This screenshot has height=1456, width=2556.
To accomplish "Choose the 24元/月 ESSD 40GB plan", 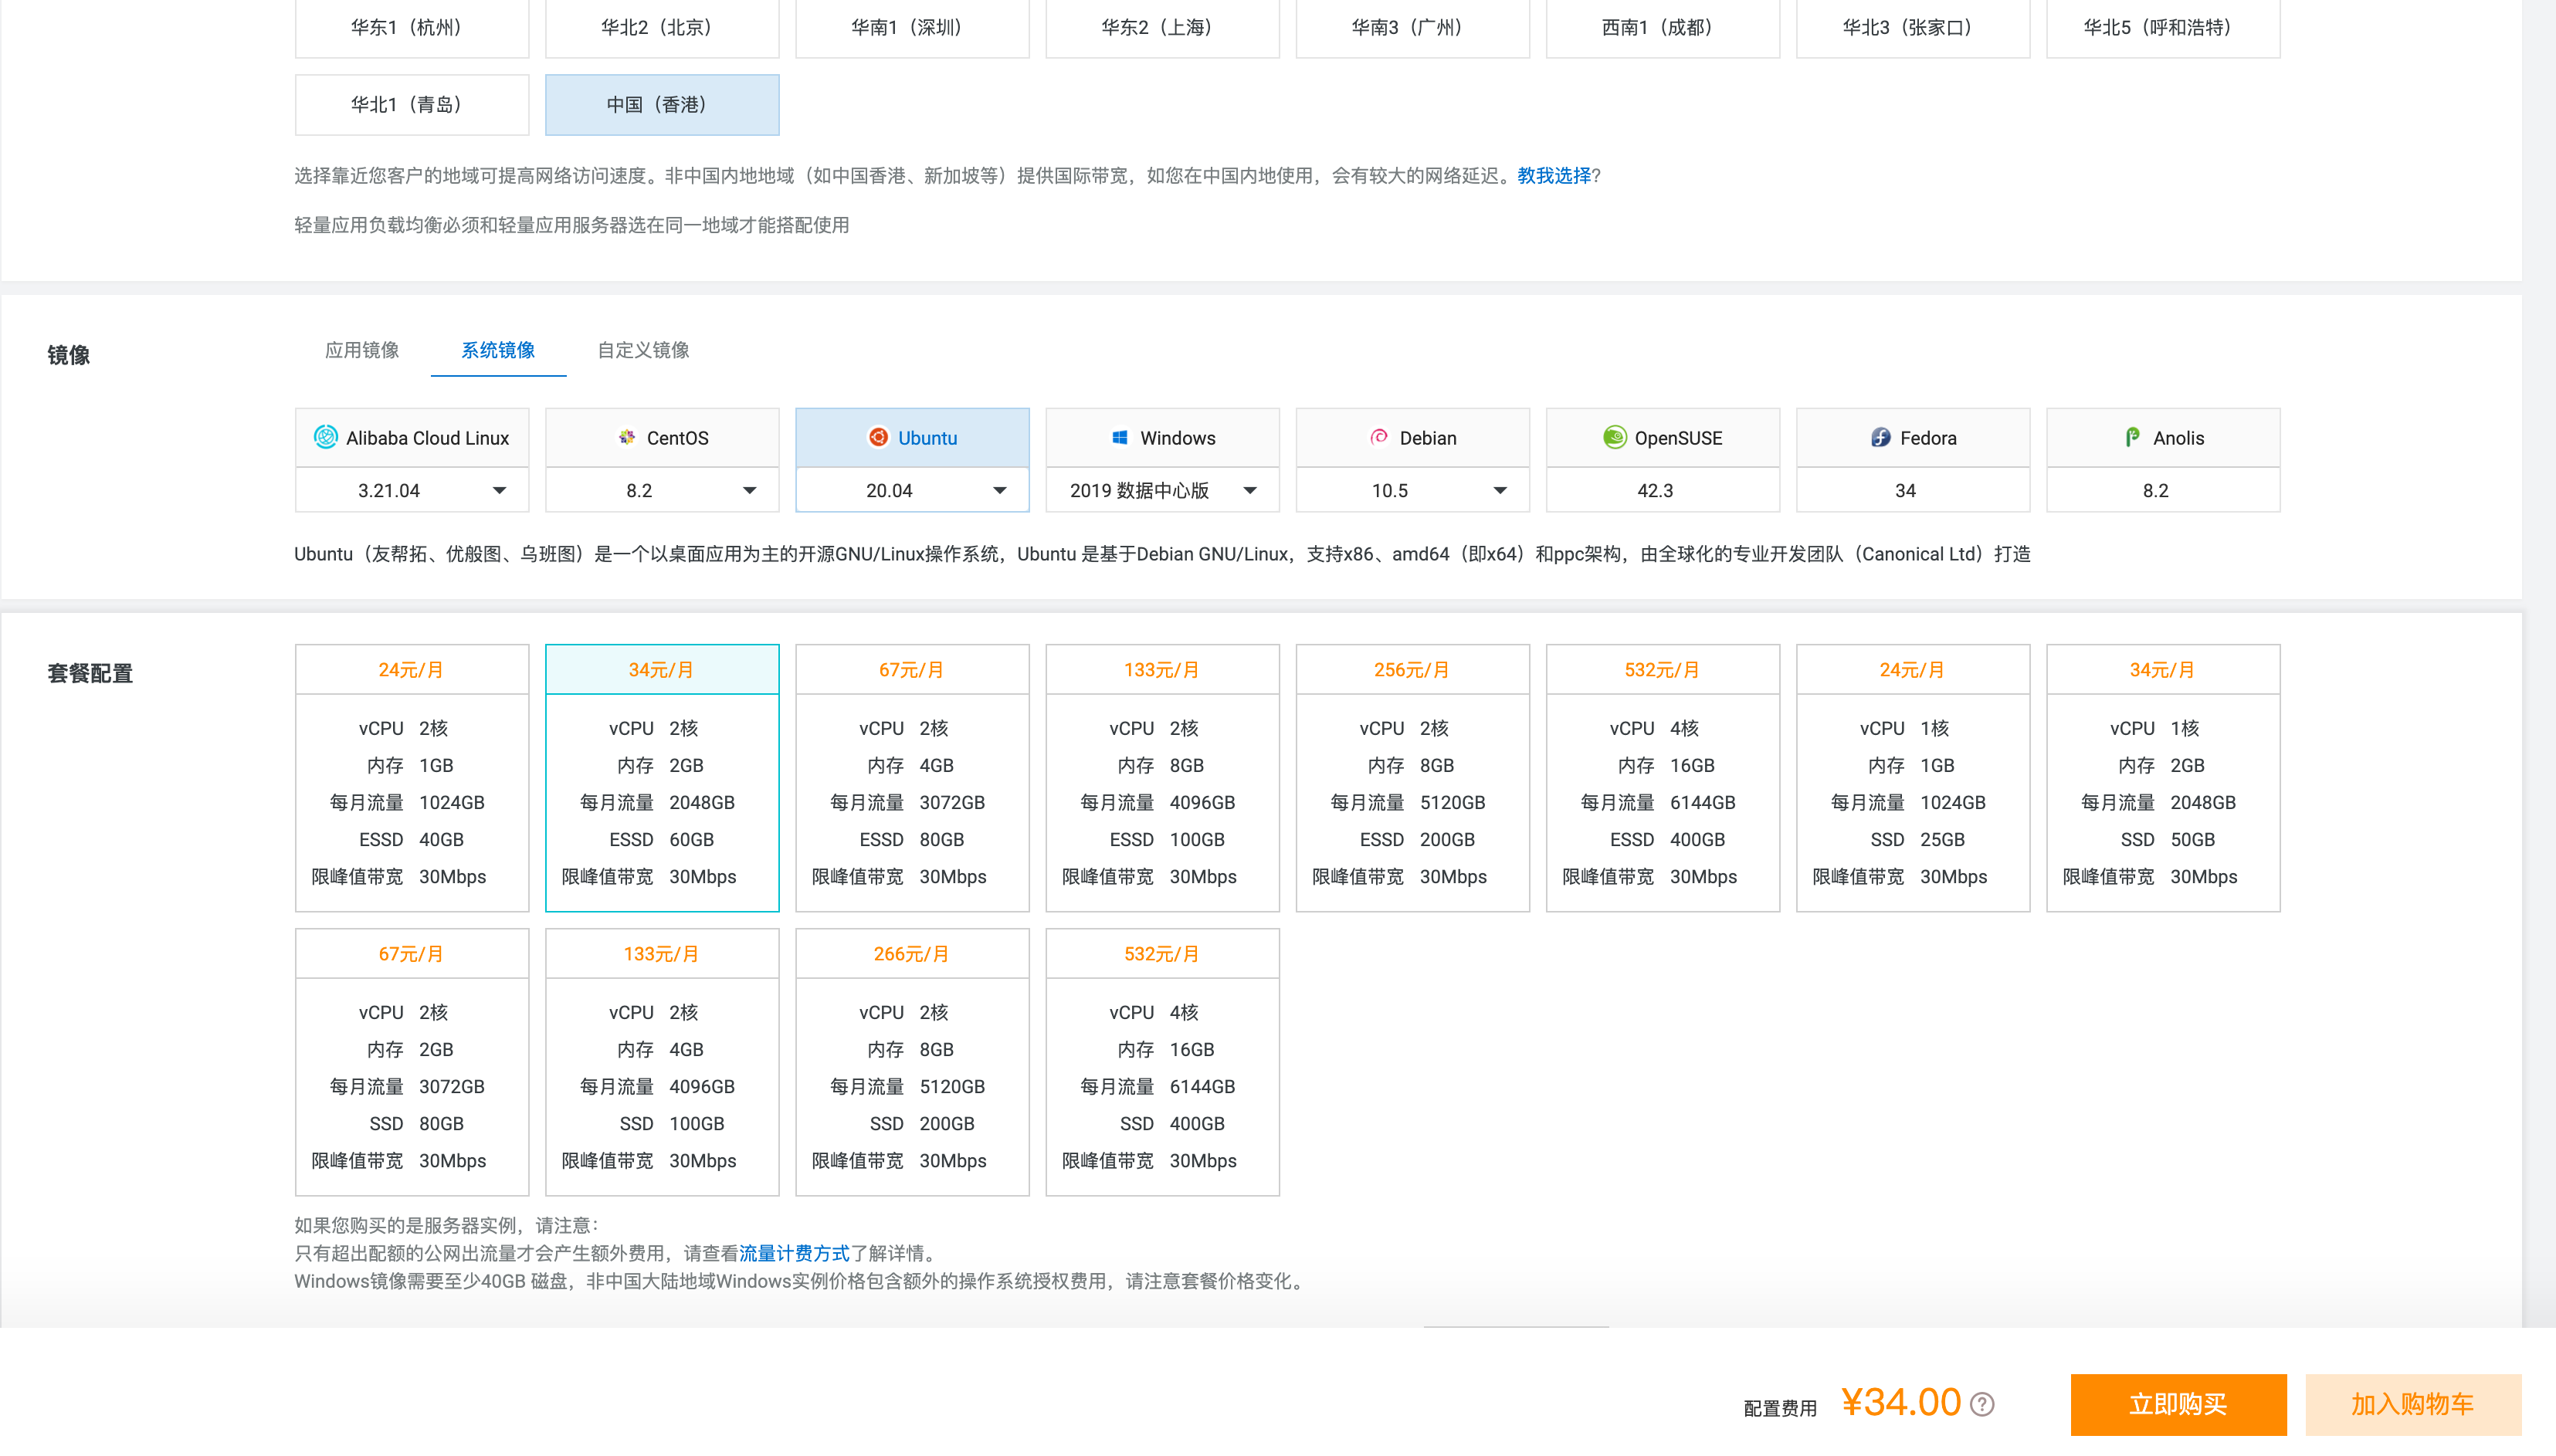I will click(412, 778).
